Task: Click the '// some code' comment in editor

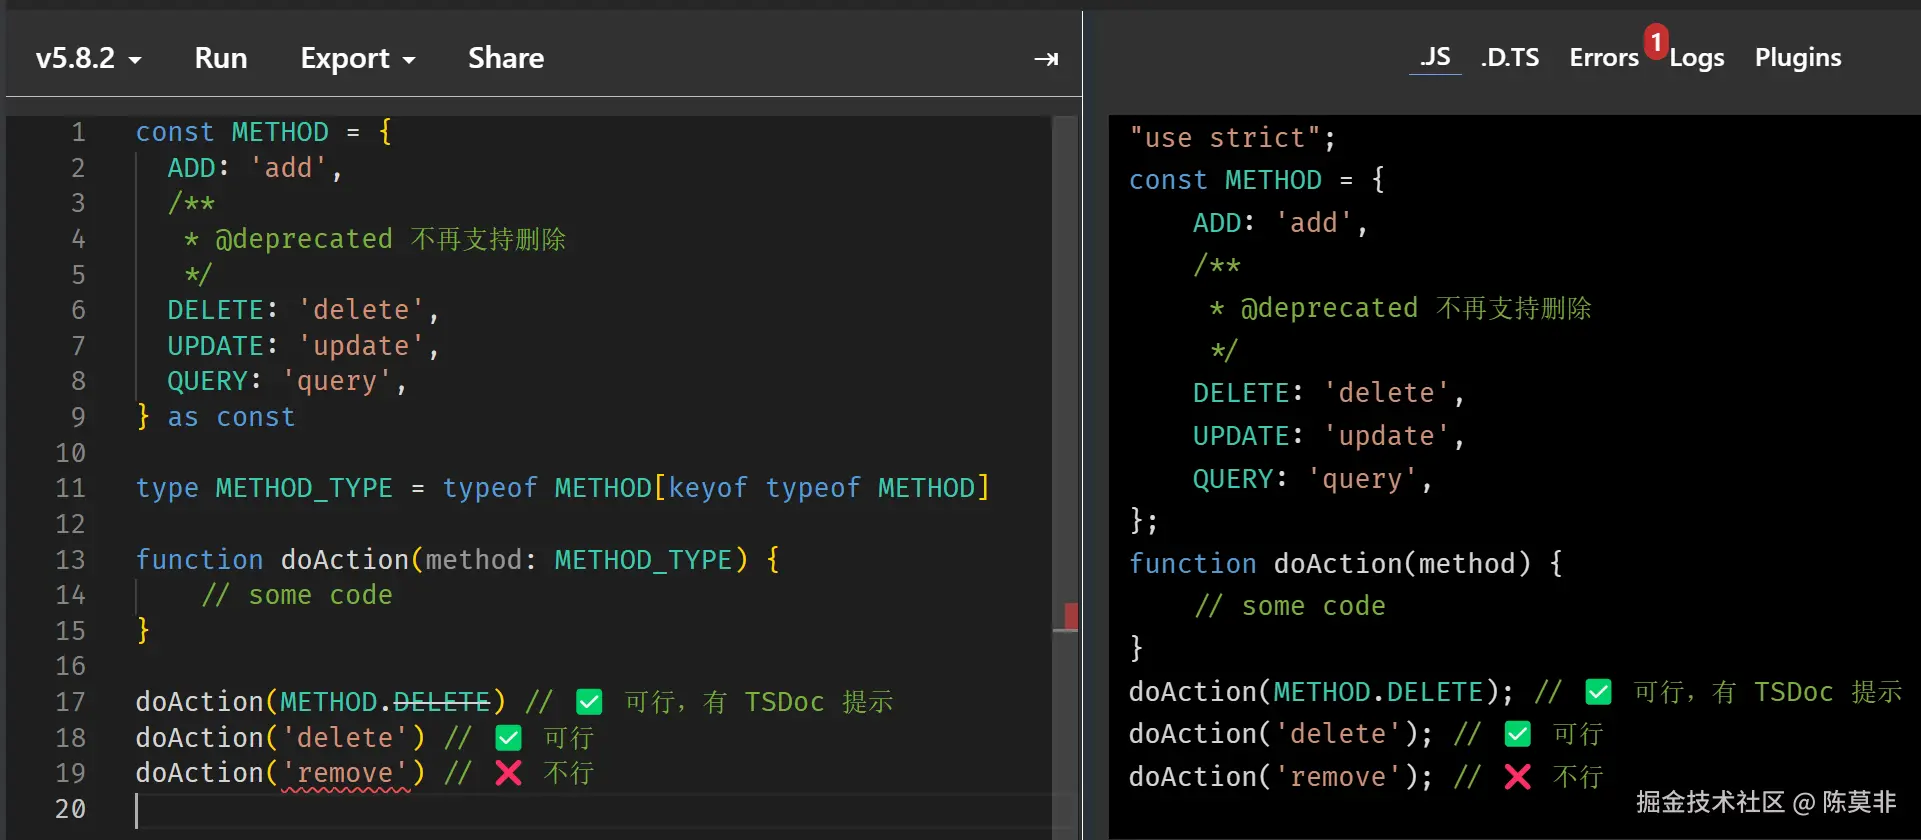Action: point(297,595)
